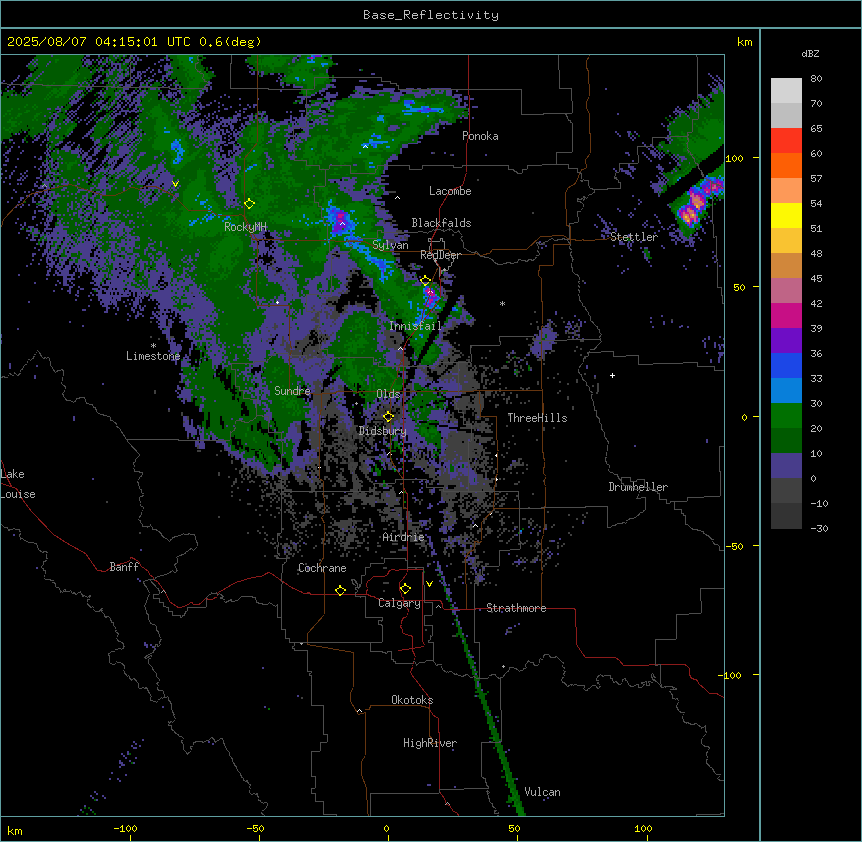The height and width of the screenshot is (842, 862).
Task: Click the 50 tick on the right axis
Action: 739,287
